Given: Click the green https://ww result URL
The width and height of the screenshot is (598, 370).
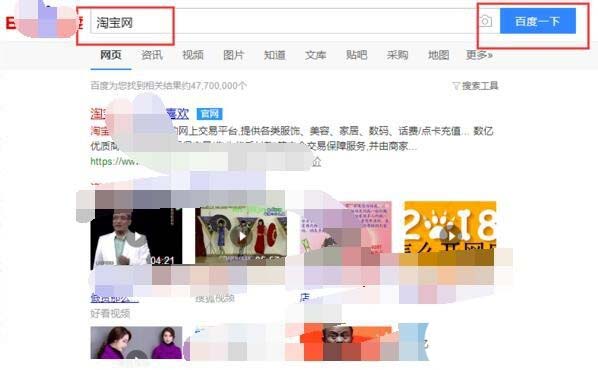Looking at the screenshot, I should [x=114, y=161].
